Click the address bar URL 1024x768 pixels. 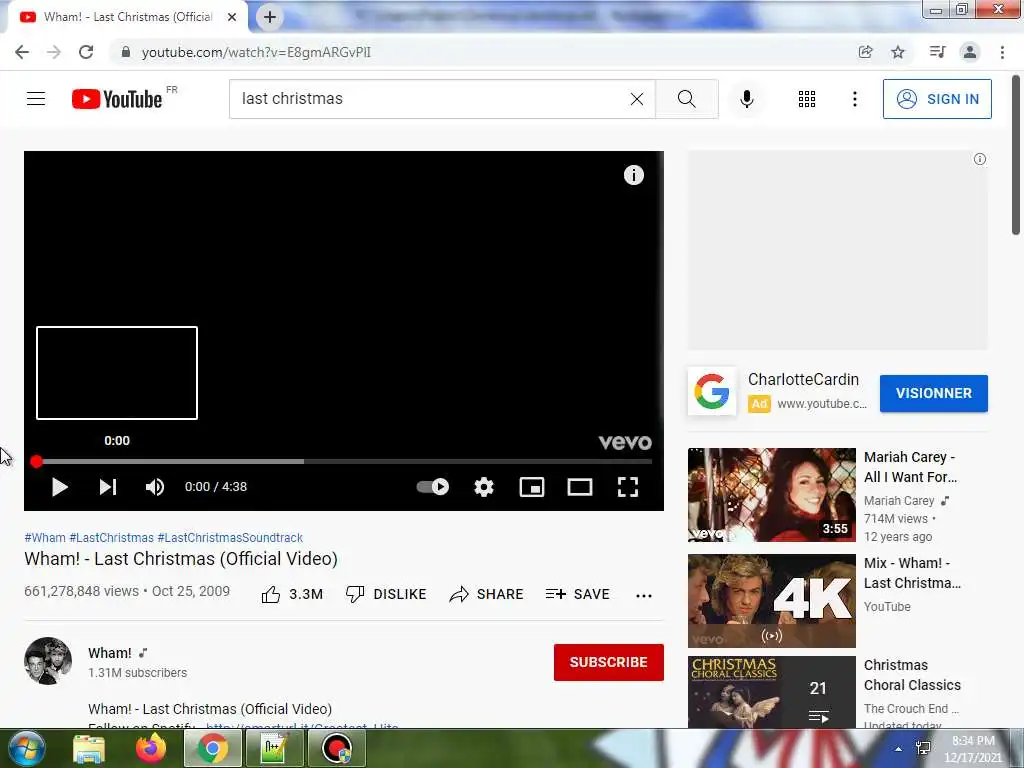point(256,52)
